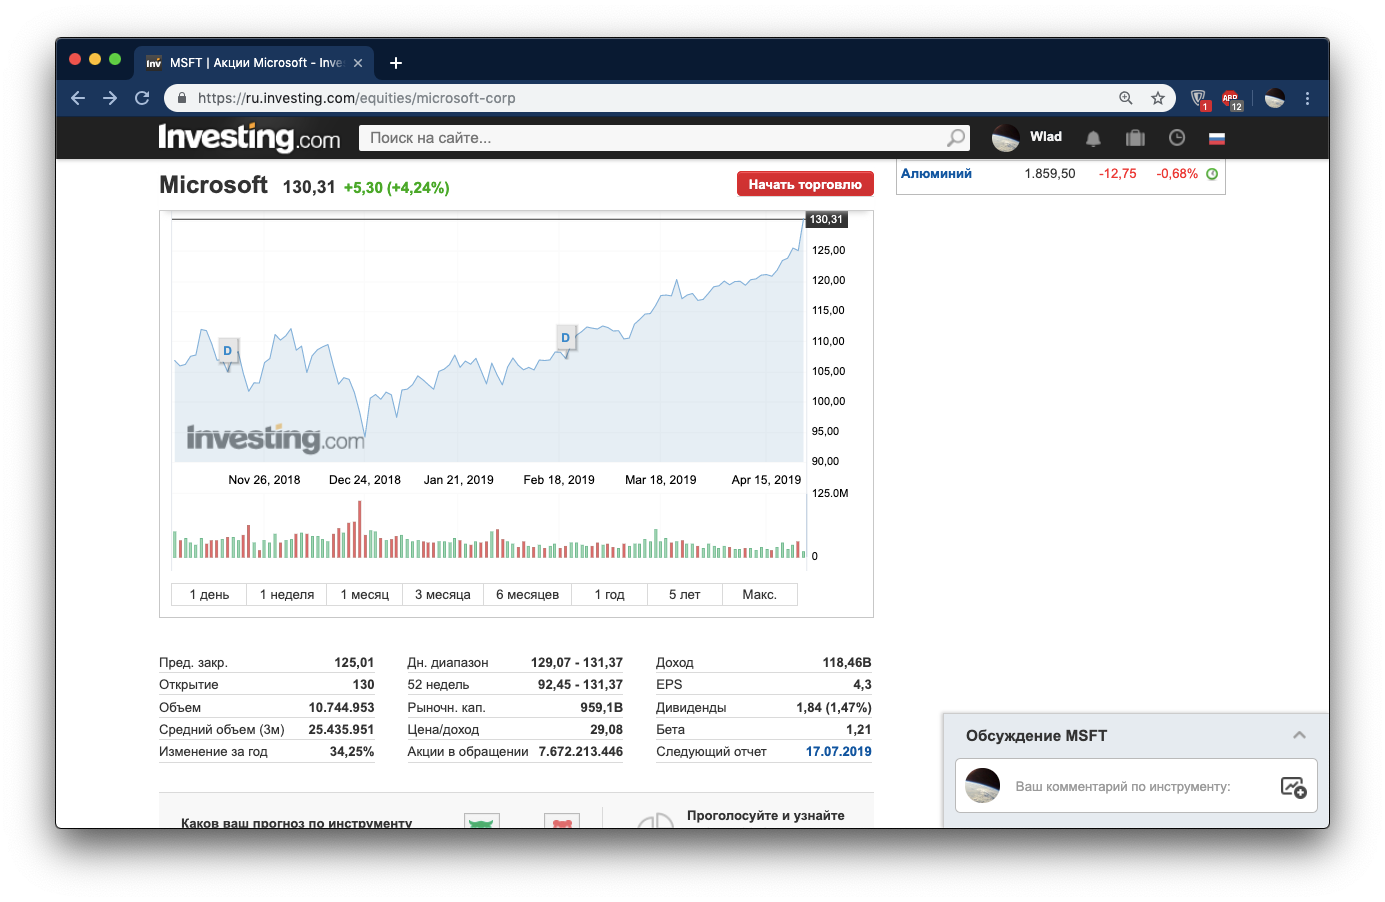The height and width of the screenshot is (902, 1385).
Task: Click the Пред. закр. value 125,01
Action: (x=354, y=663)
